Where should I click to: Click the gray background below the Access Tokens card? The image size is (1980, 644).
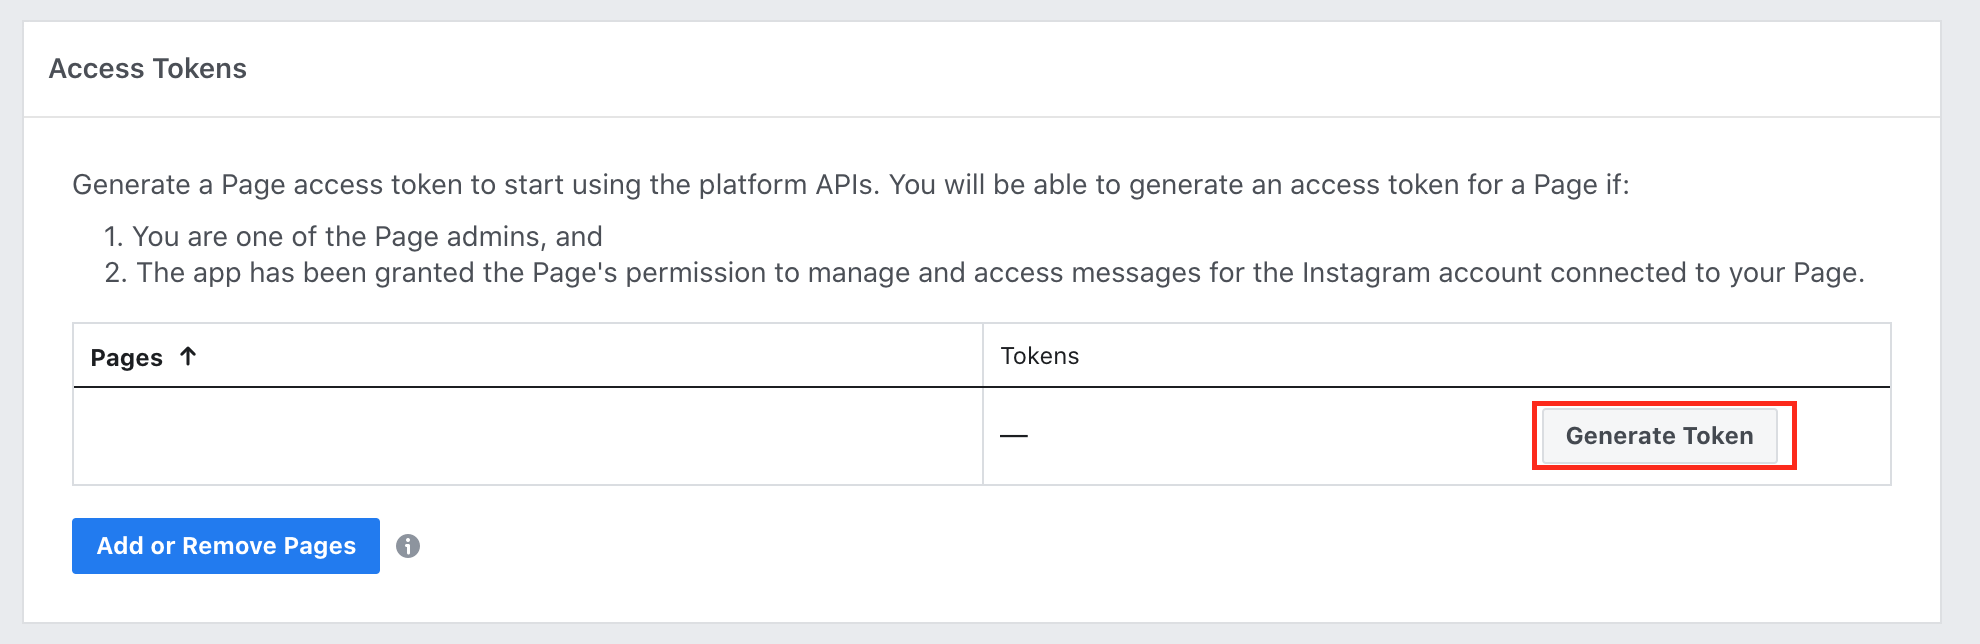point(990,634)
